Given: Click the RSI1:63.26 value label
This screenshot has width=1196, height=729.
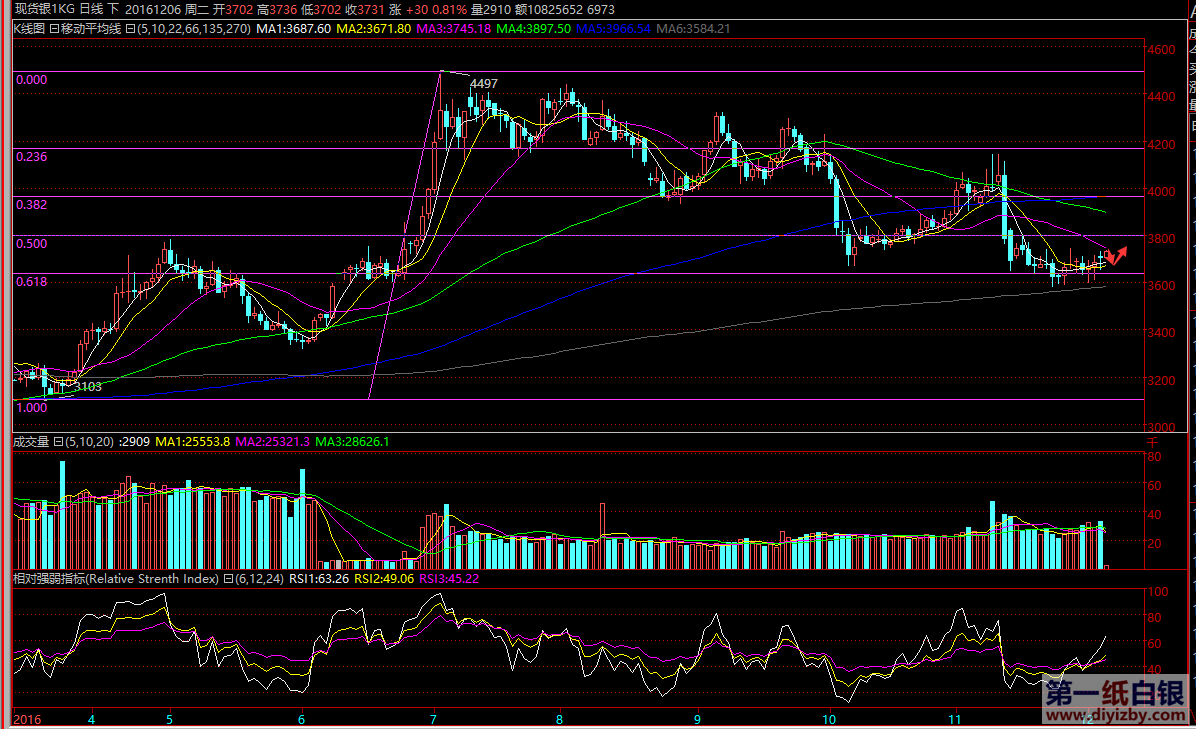Looking at the screenshot, I should (319, 578).
